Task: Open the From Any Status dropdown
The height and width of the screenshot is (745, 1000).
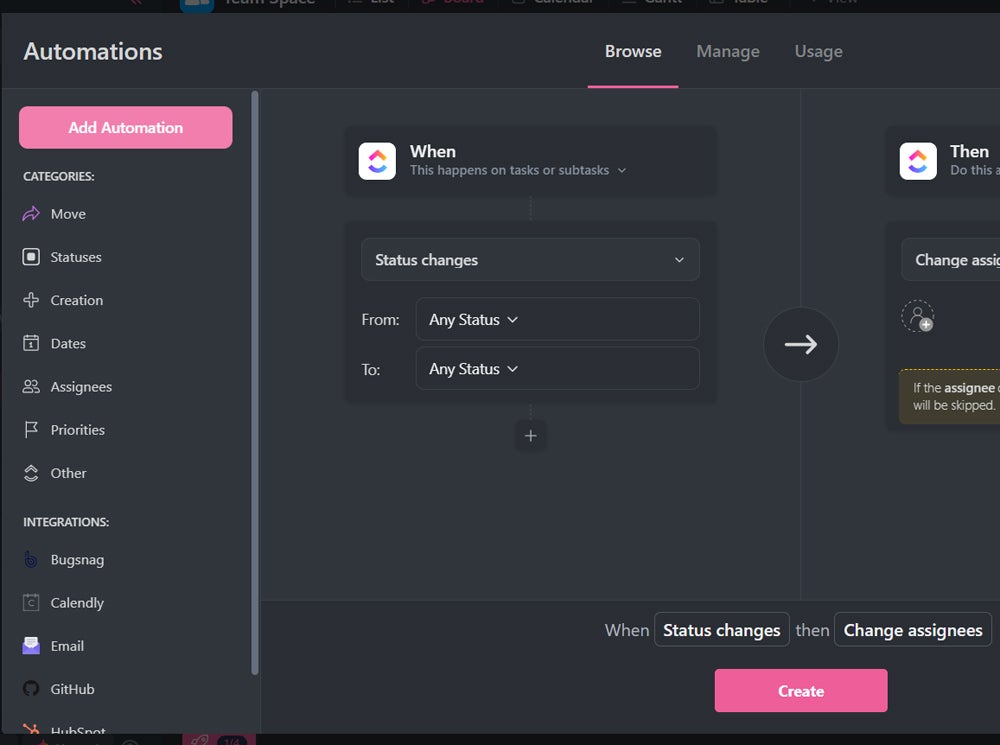Action: coord(557,319)
